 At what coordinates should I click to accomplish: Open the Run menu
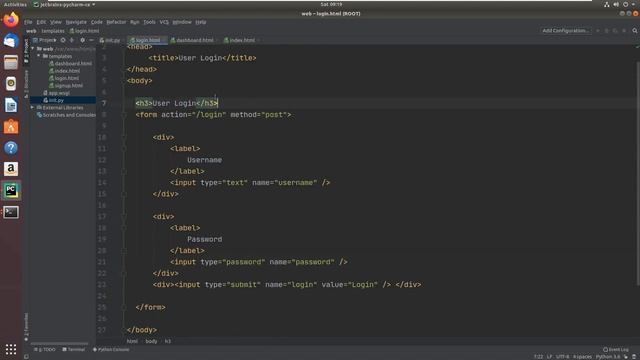(x=135, y=22)
